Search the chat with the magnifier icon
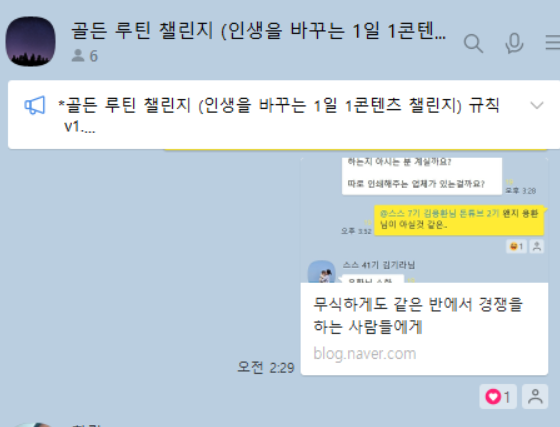Screen dimensions: 560x427 473,44
